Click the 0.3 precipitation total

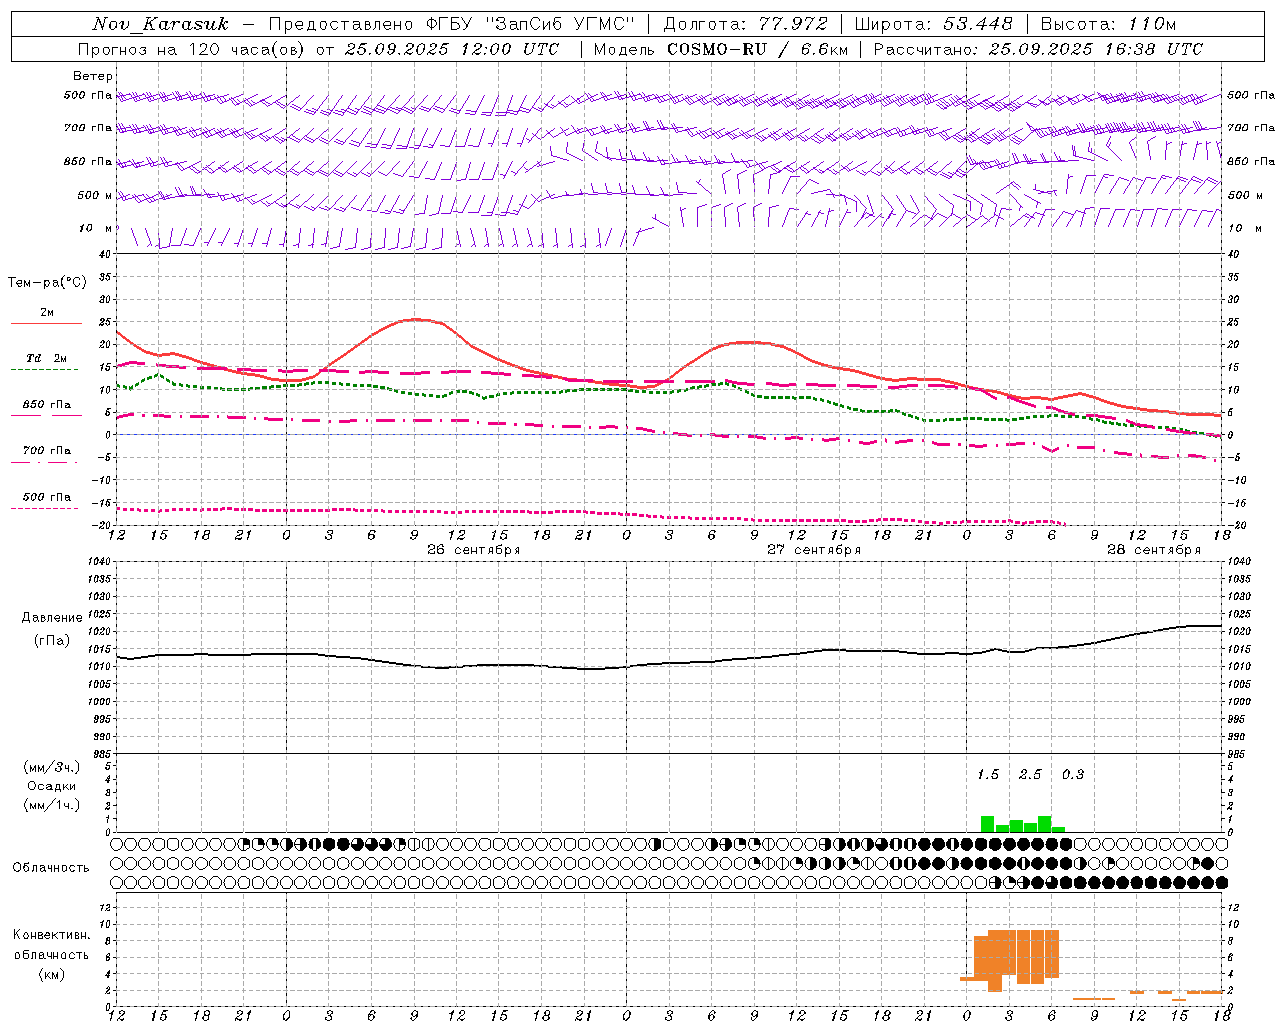[1073, 775]
